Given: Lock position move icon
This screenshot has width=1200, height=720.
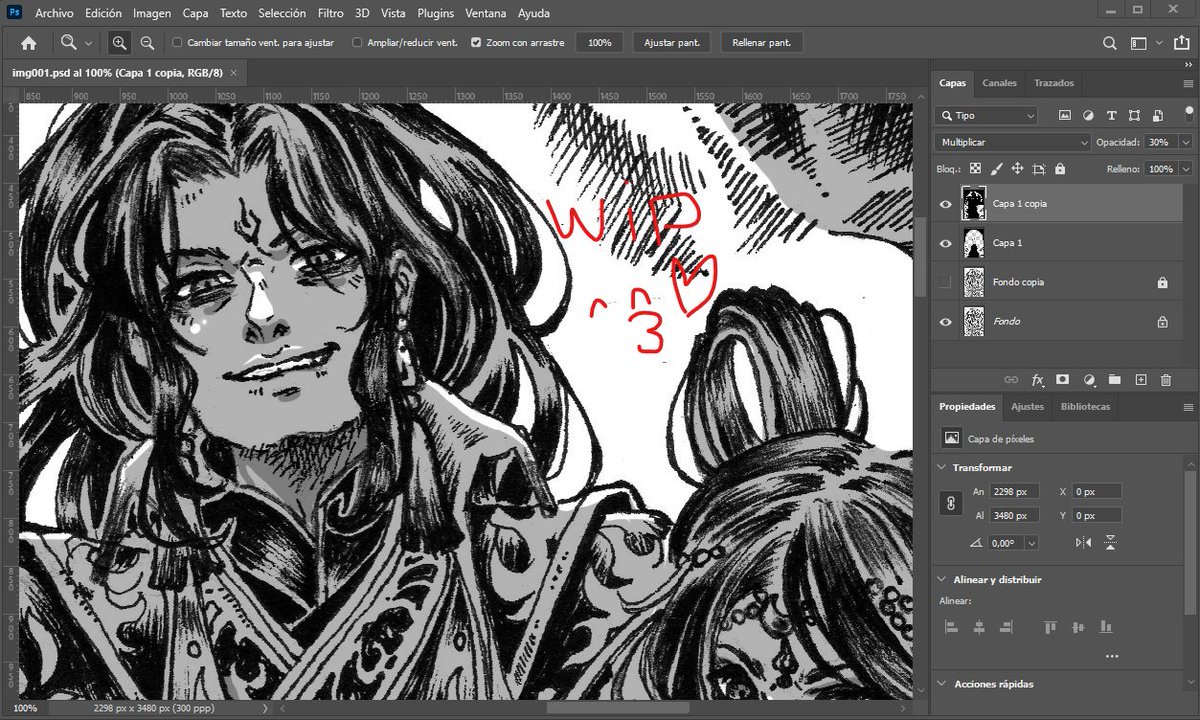Looking at the screenshot, I should coord(1017,169).
